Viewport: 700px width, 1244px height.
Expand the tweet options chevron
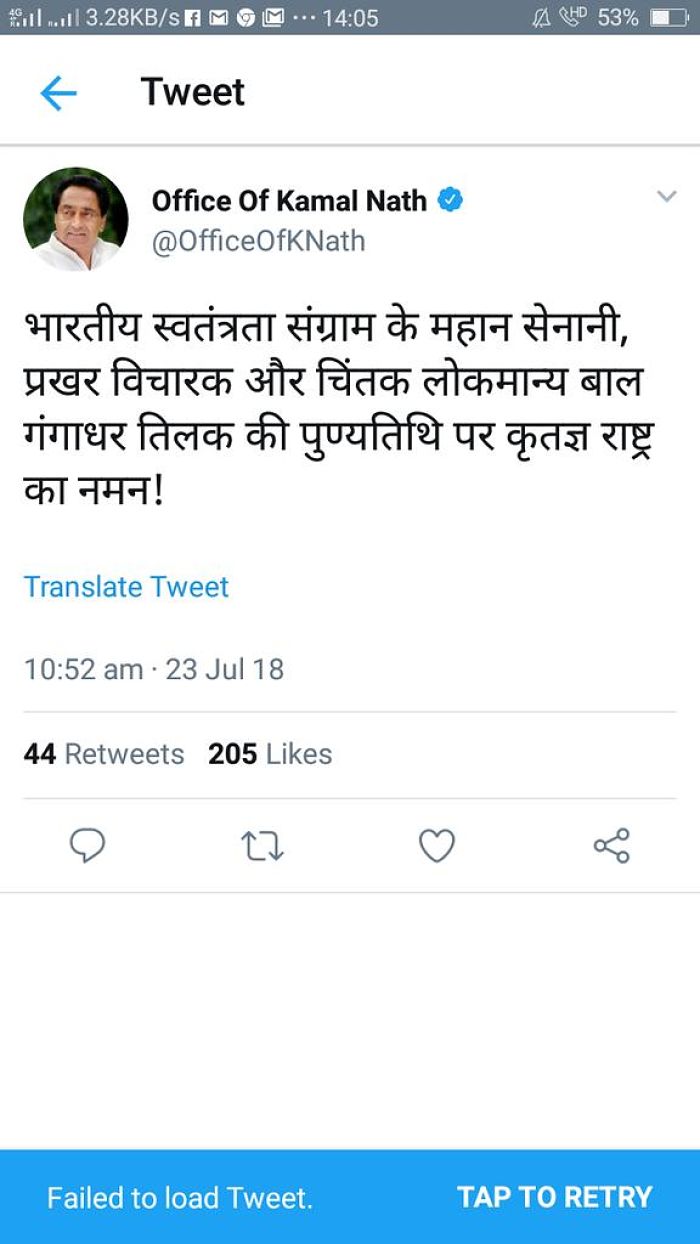coord(666,197)
